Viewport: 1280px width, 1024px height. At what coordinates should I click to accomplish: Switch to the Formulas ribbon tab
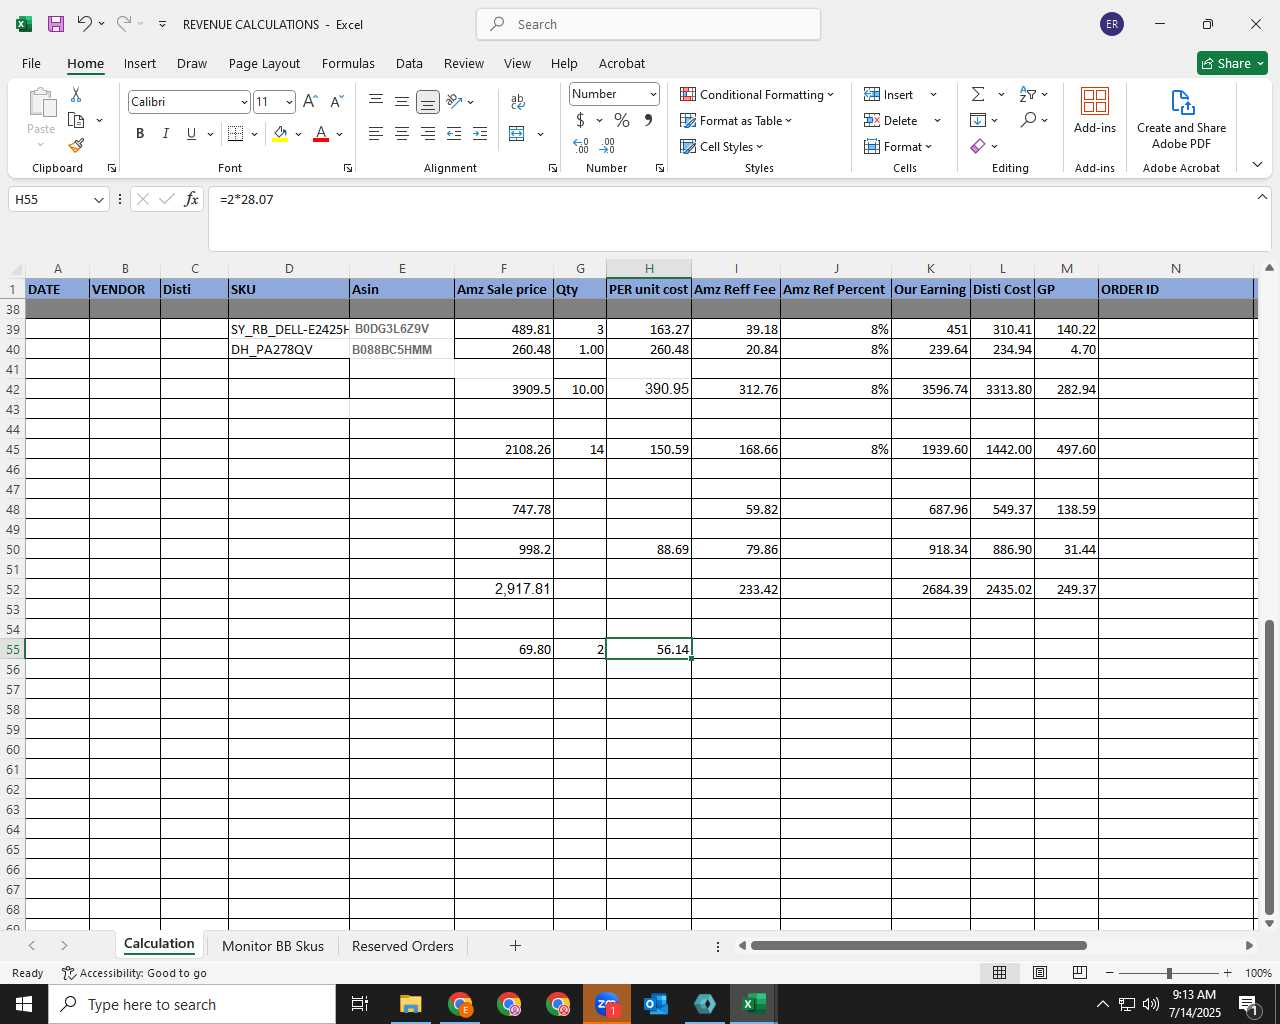click(348, 63)
